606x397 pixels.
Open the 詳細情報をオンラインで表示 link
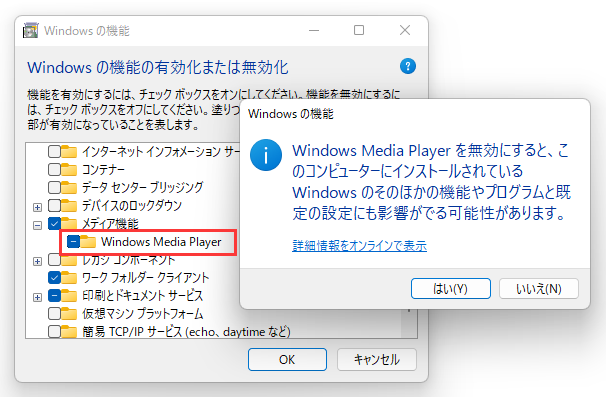tap(359, 245)
